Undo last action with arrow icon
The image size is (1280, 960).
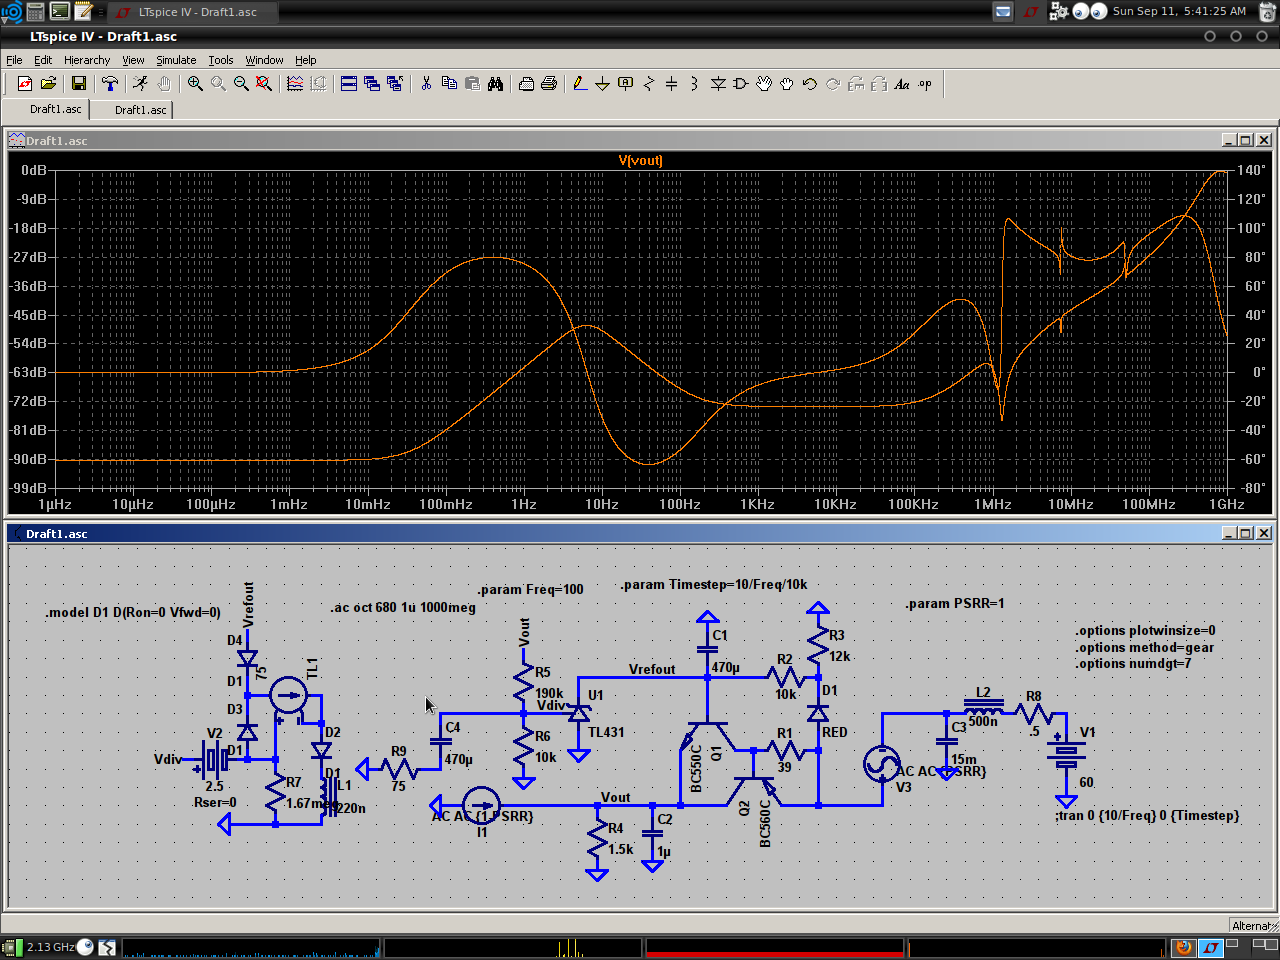(810, 84)
